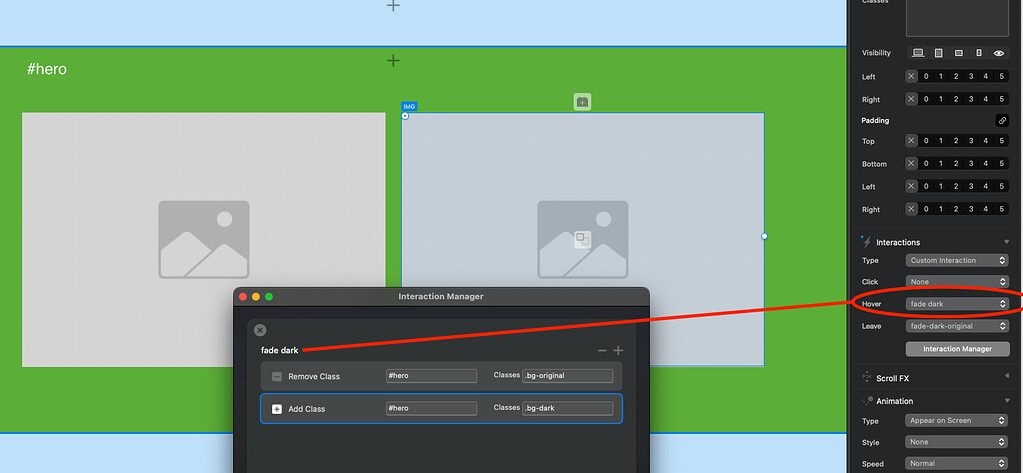Image resolution: width=1023 pixels, height=473 pixels.
Task: Click the eye icon in Visibility row
Action: click(x=999, y=53)
